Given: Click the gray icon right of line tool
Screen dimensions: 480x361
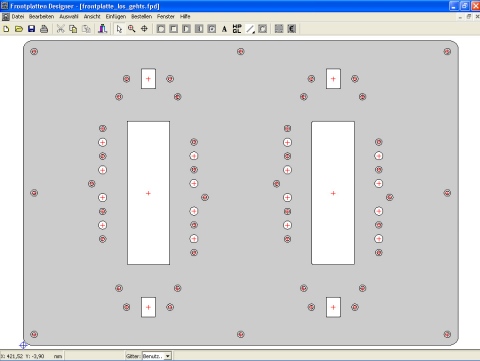Looking at the screenshot, I should (263, 29).
